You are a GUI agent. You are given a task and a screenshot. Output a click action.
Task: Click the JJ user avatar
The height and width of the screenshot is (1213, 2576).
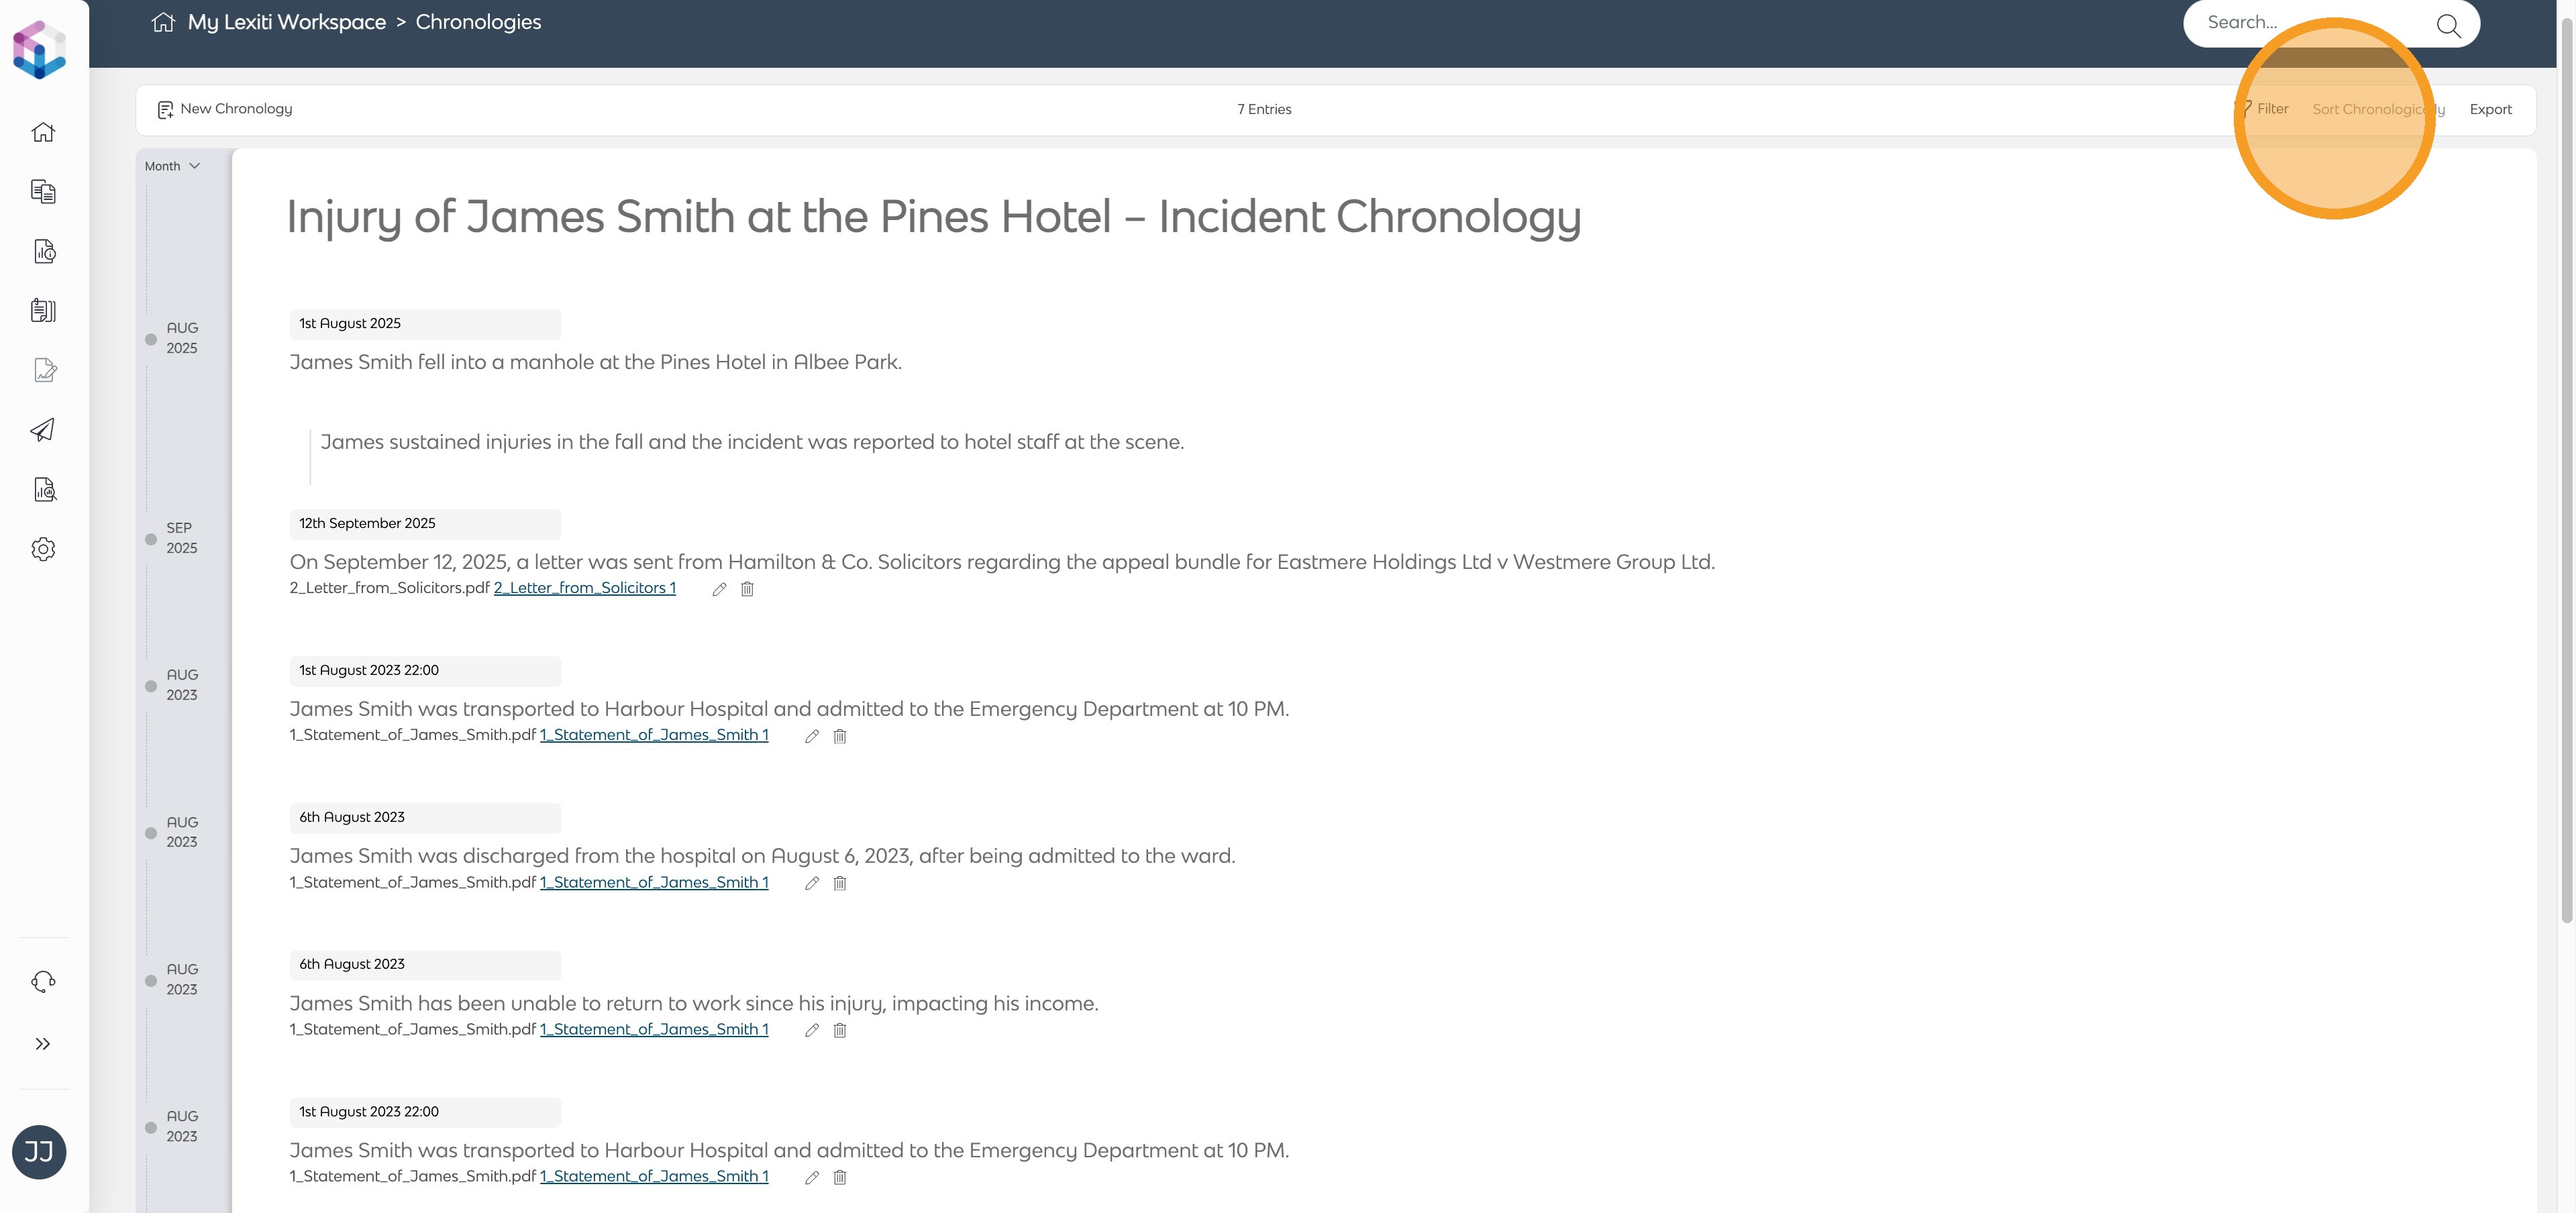tap(39, 1152)
